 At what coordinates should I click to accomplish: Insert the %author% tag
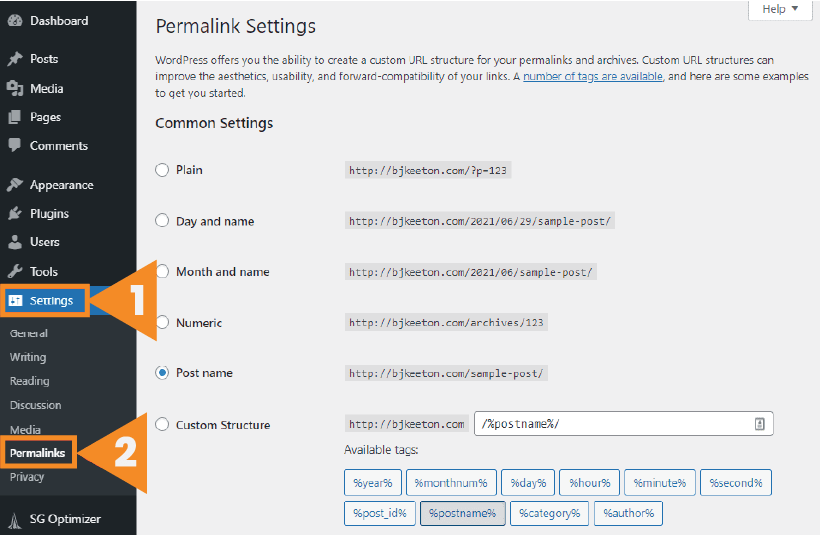point(628,513)
